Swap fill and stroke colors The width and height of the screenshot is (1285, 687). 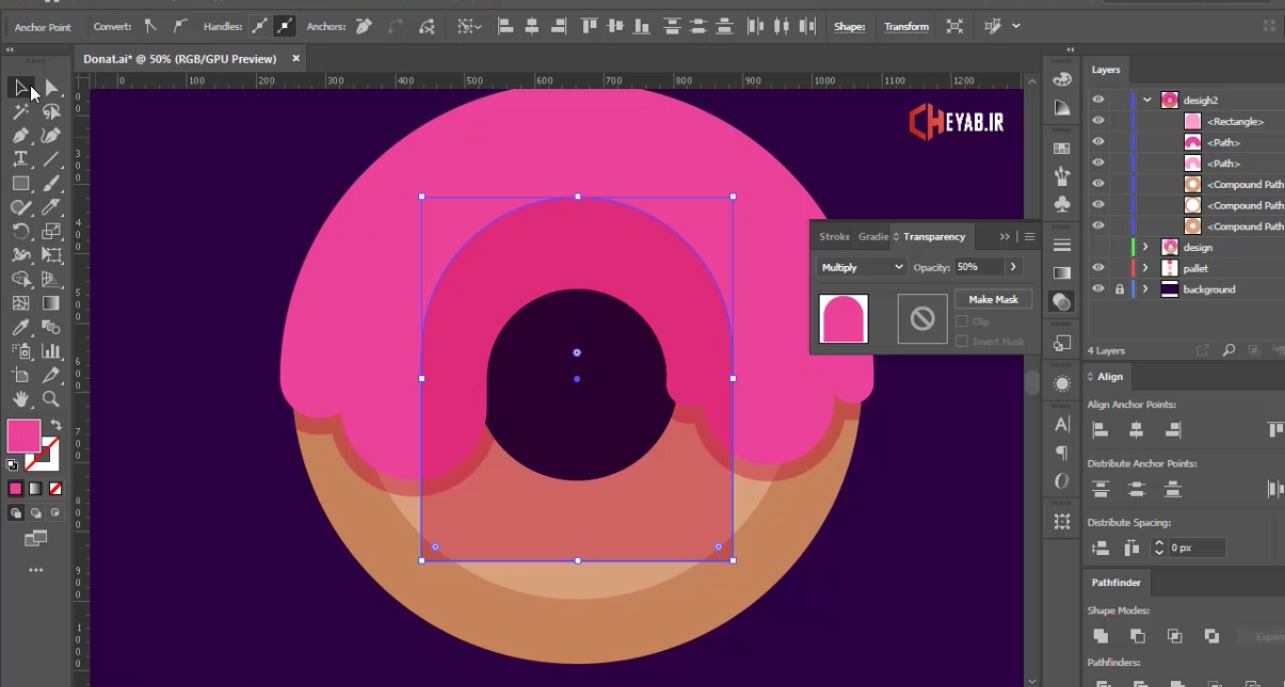(x=55, y=425)
